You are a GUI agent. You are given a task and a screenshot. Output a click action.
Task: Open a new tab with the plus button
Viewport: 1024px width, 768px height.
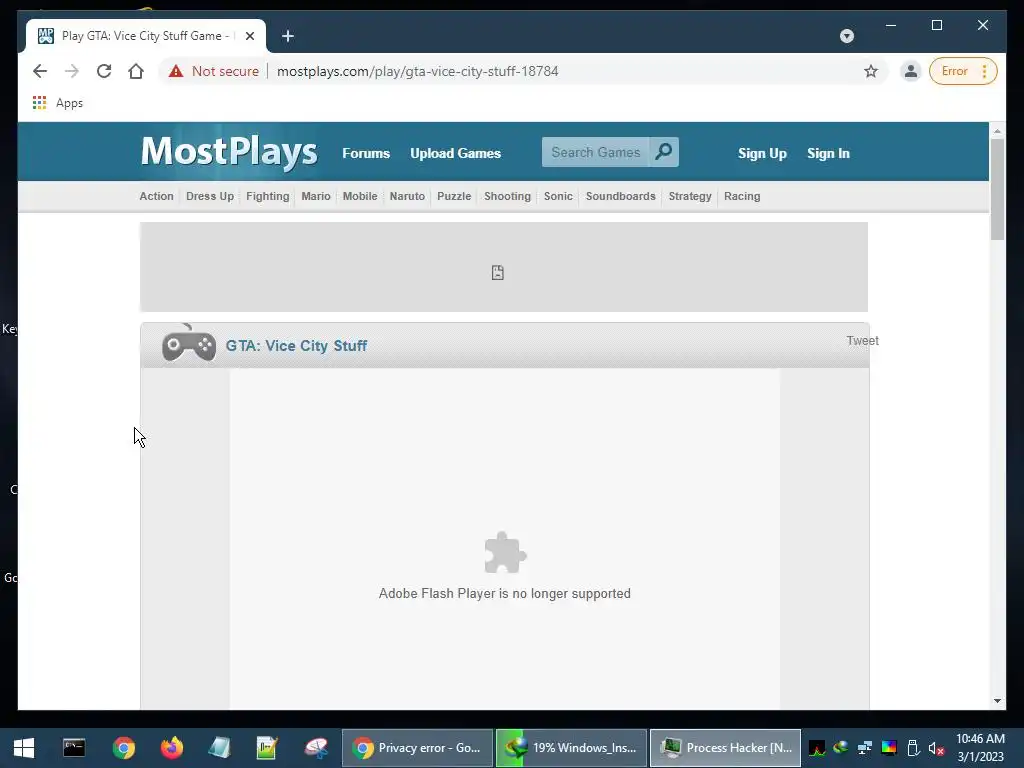288,36
